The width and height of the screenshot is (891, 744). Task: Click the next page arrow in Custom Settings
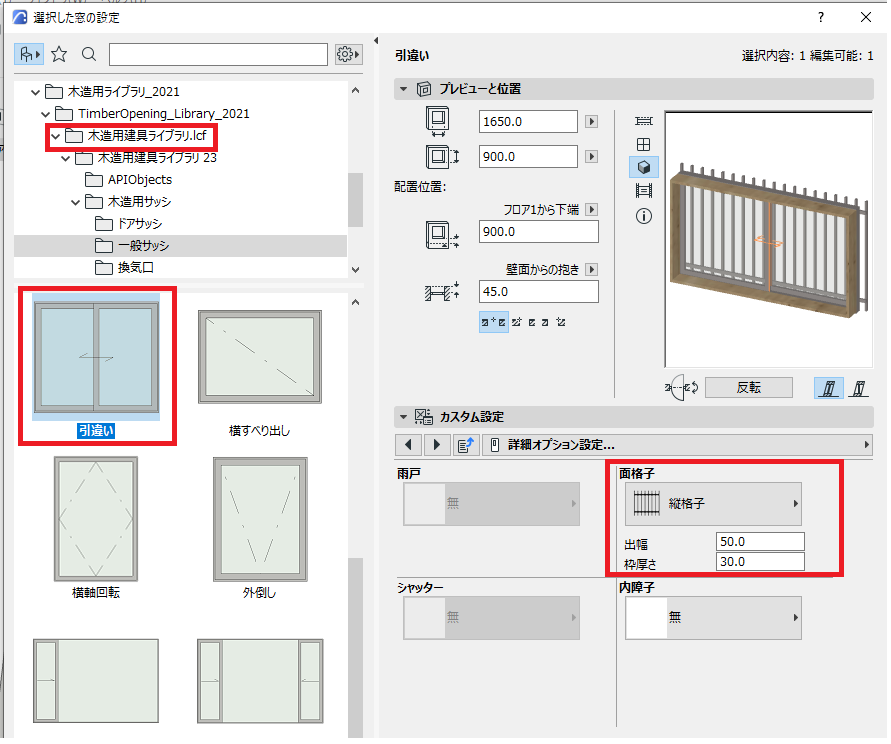pyautogui.click(x=436, y=444)
